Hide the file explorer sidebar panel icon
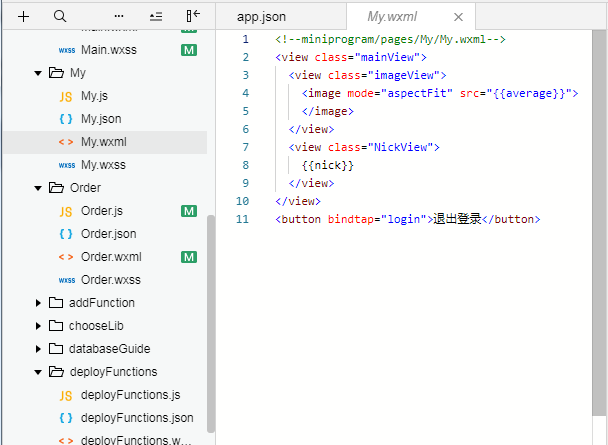The image size is (608, 445). tap(193, 16)
